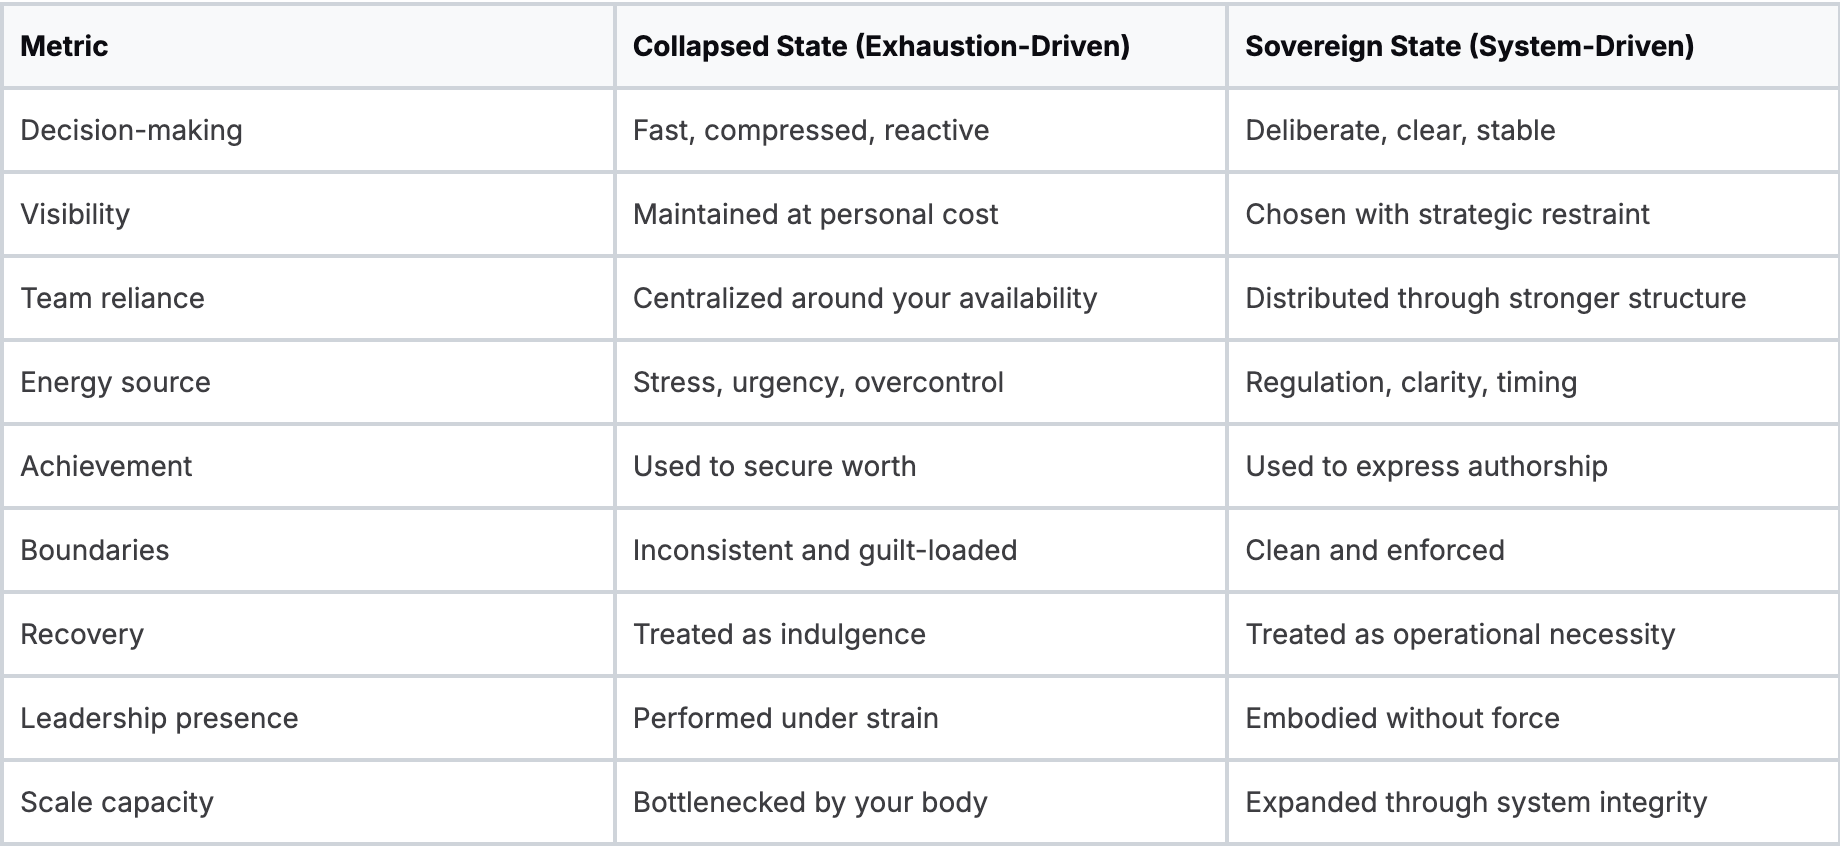Viewport: 1840px width, 848px height.
Task: Click the Sovereign State (System-Driven) header
Action: (1469, 46)
